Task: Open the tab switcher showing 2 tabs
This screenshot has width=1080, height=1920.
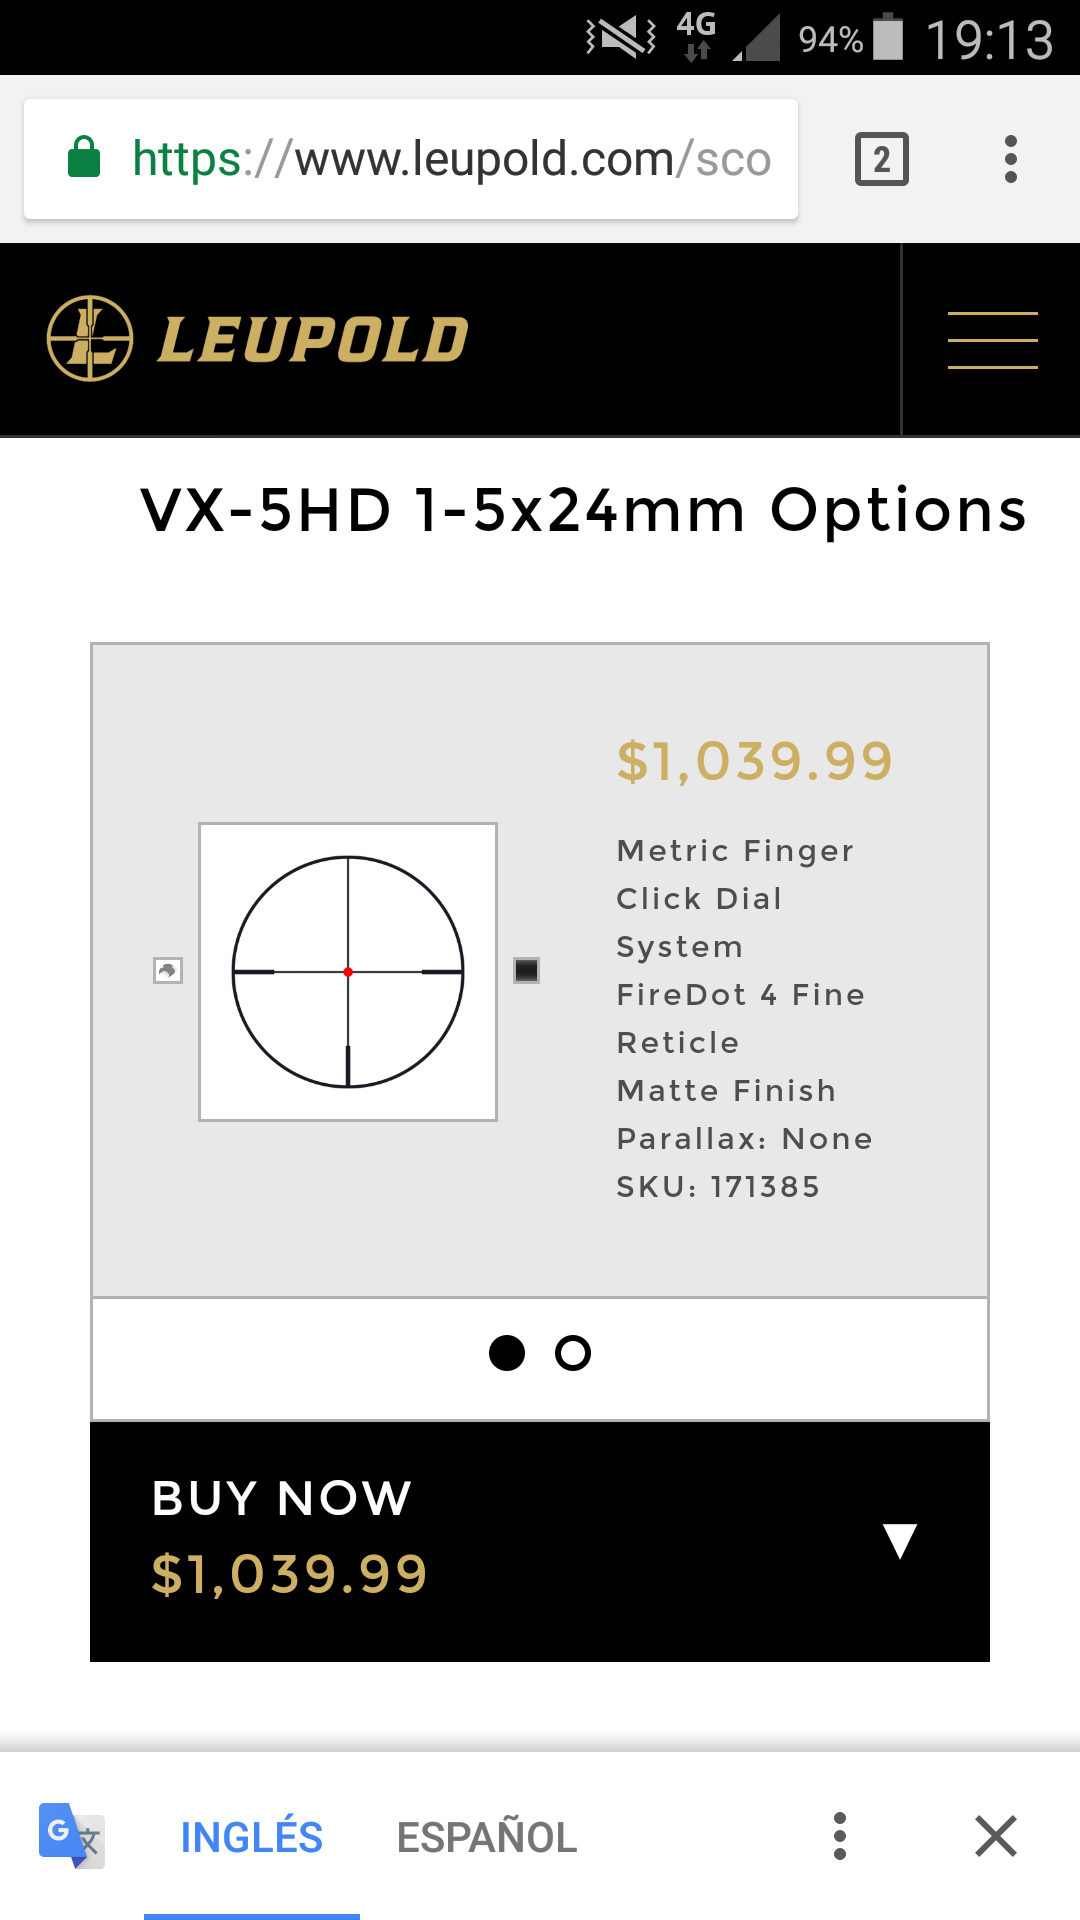Action: 881,159
